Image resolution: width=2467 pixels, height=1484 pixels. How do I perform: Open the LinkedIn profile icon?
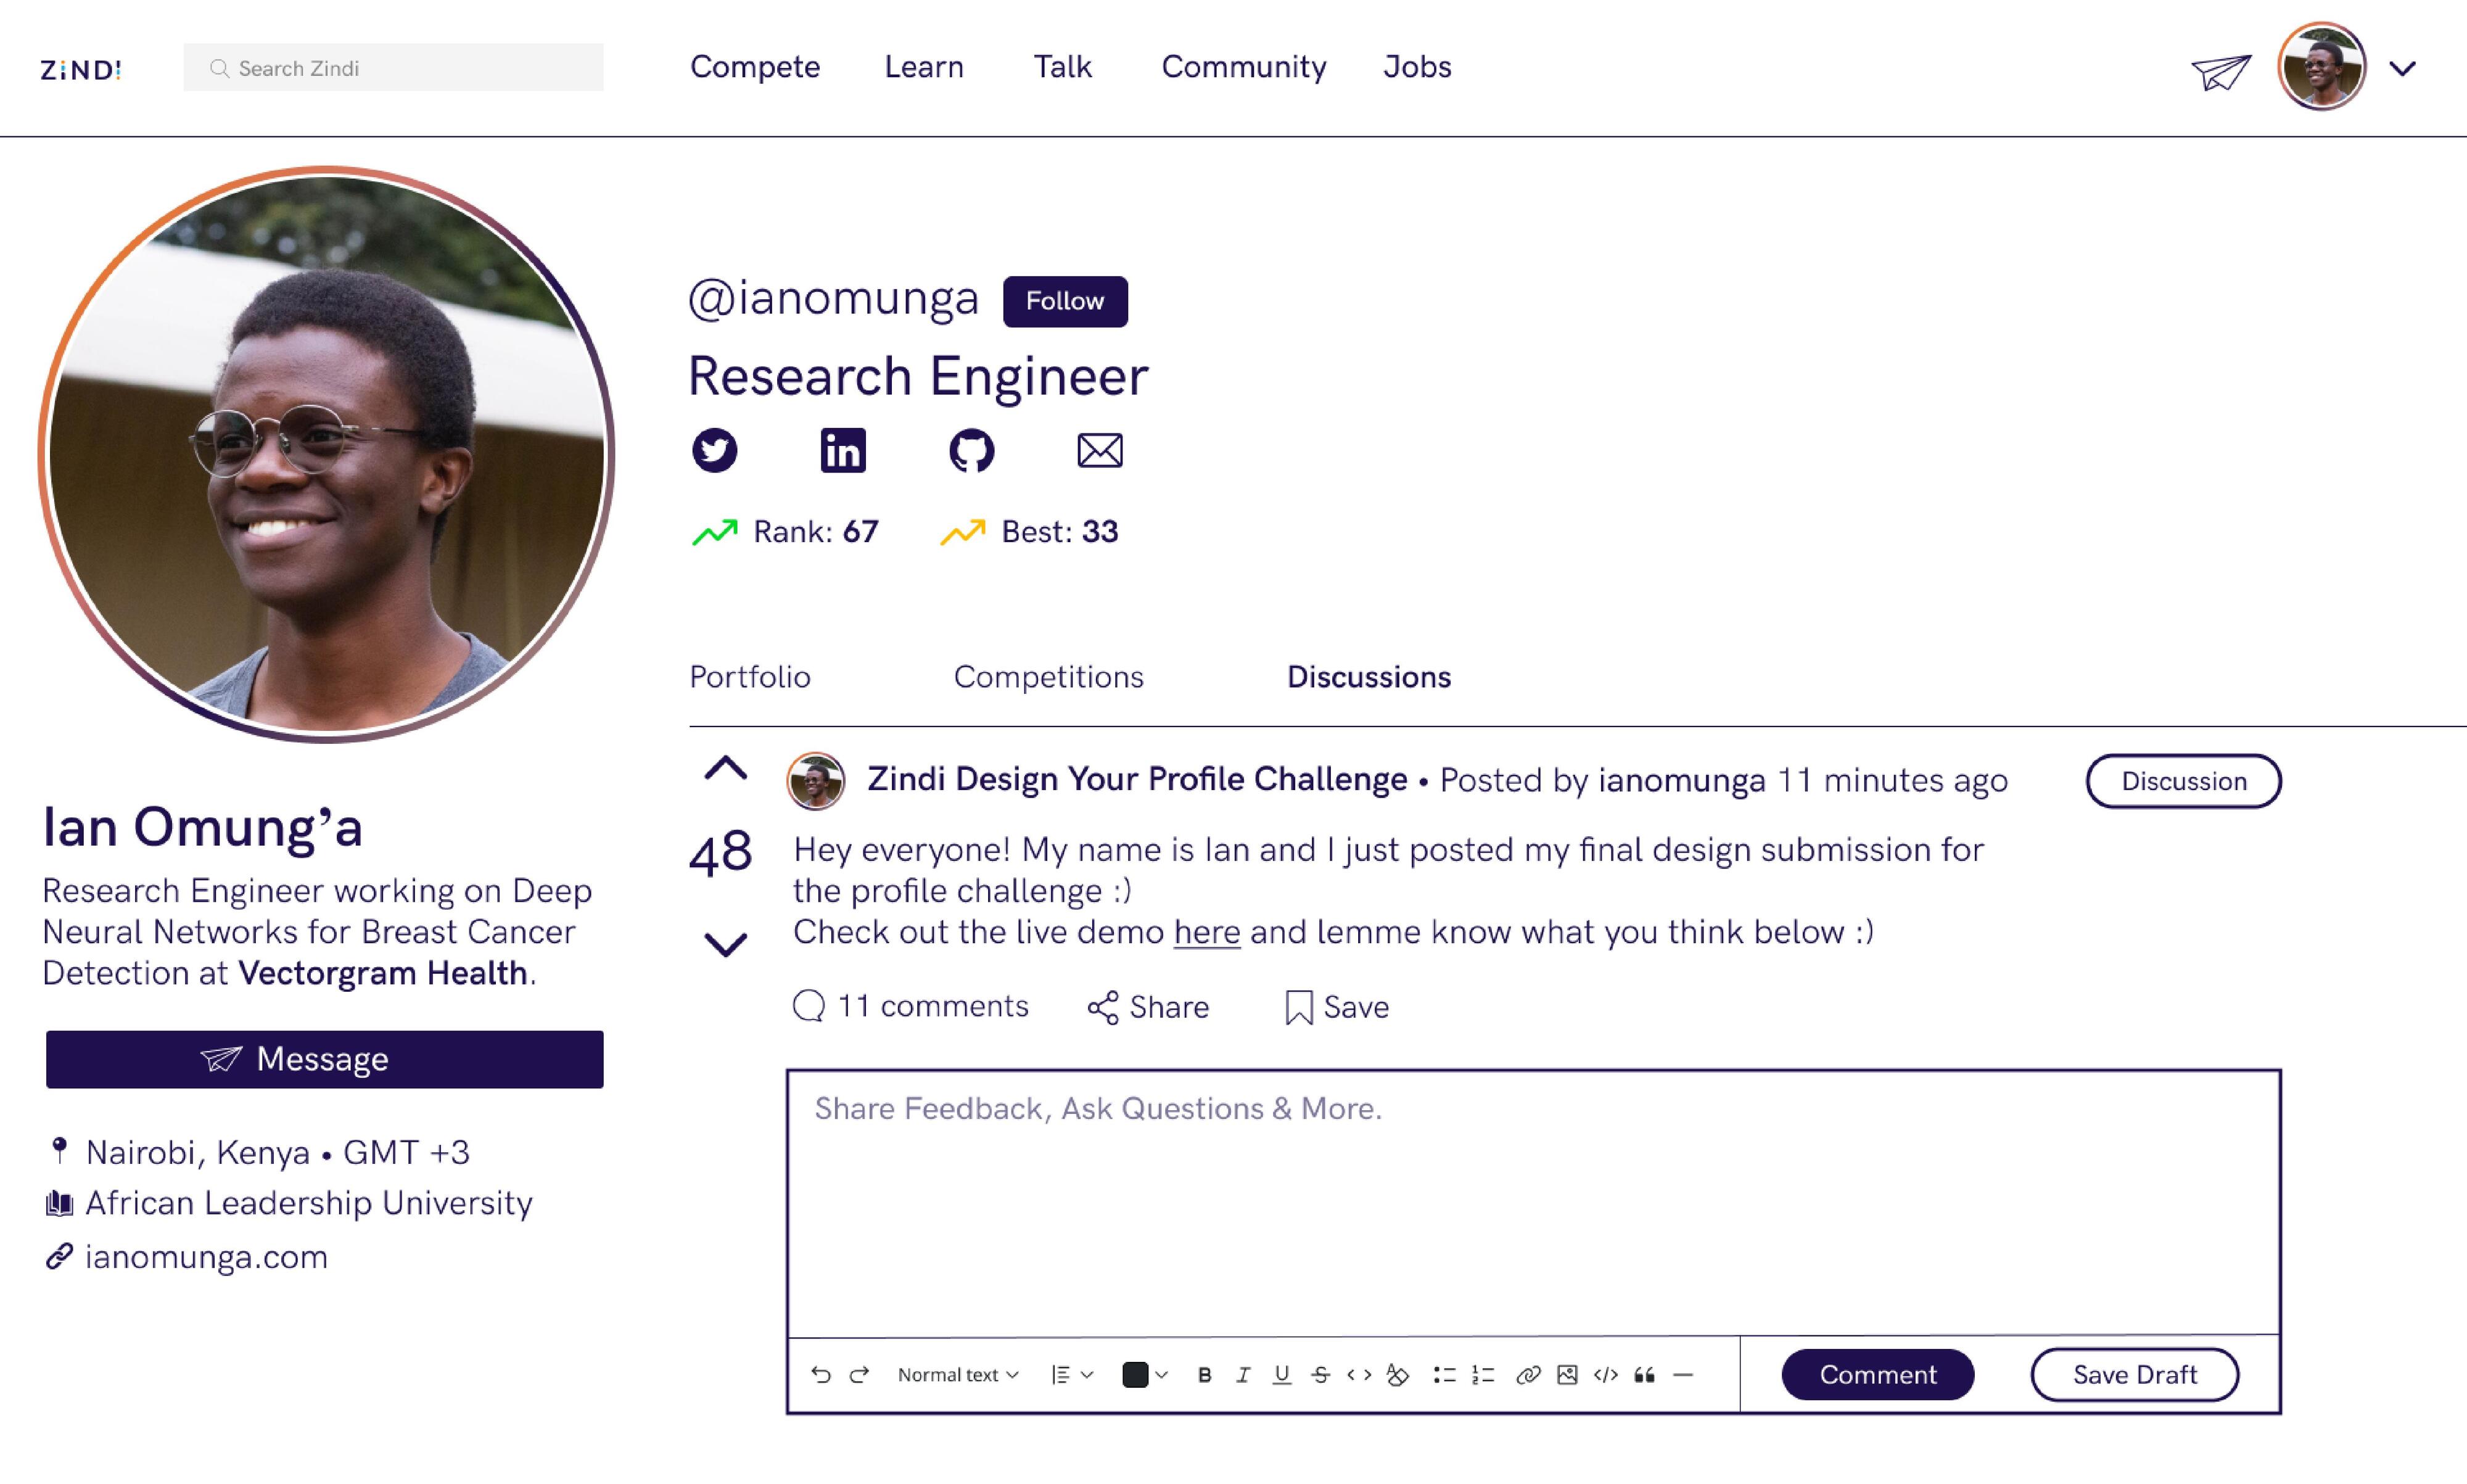click(x=842, y=450)
